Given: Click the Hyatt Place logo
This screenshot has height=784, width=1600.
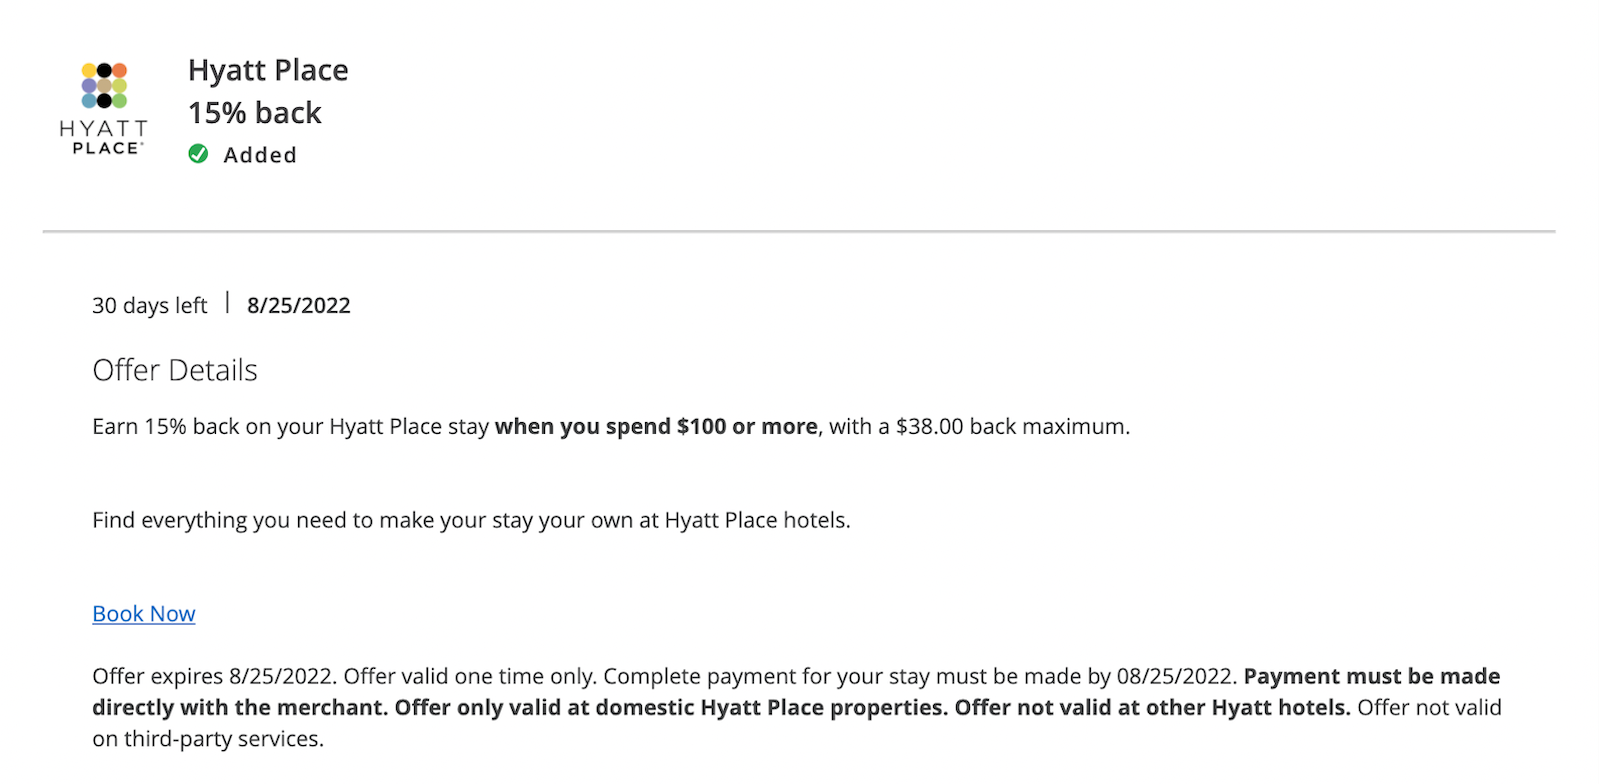Looking at the screenshot, I should (104, 108).
